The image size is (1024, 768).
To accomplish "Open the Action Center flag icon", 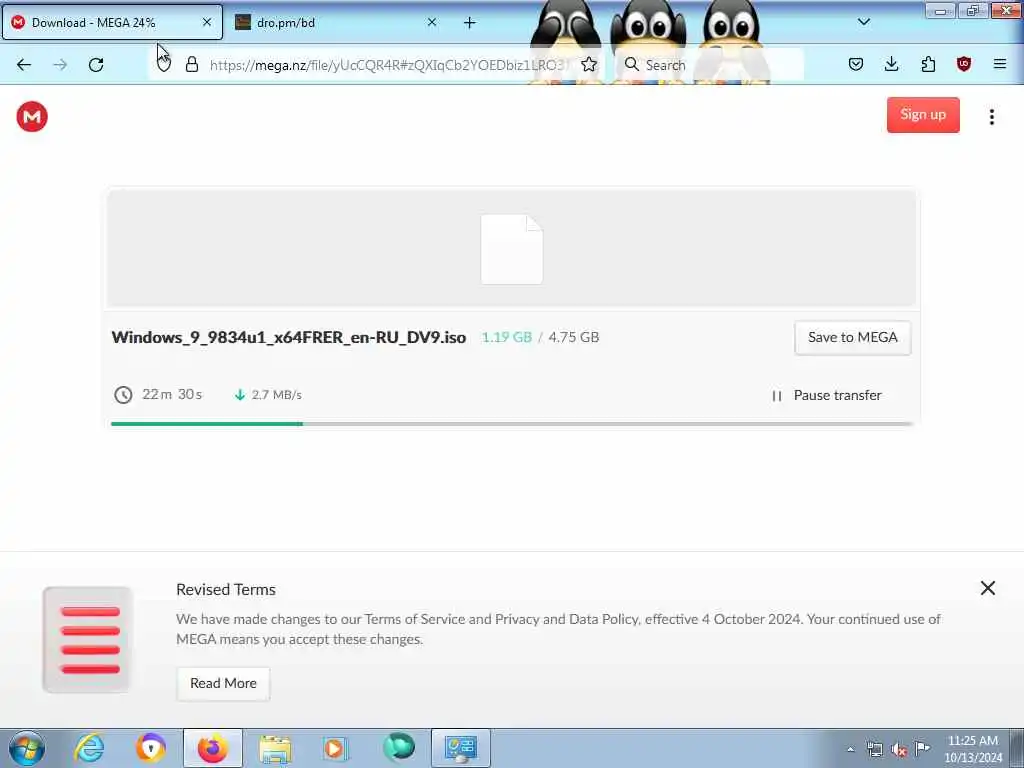I will coord(922,748).
